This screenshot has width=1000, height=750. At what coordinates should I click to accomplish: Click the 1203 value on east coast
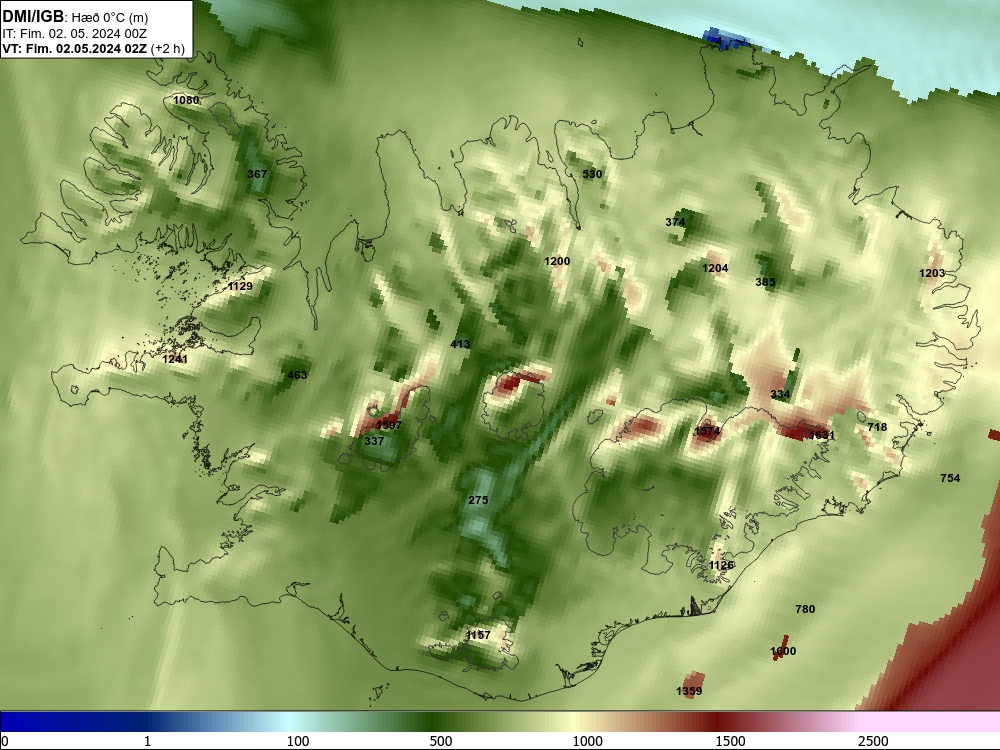(x=932, y=274)
